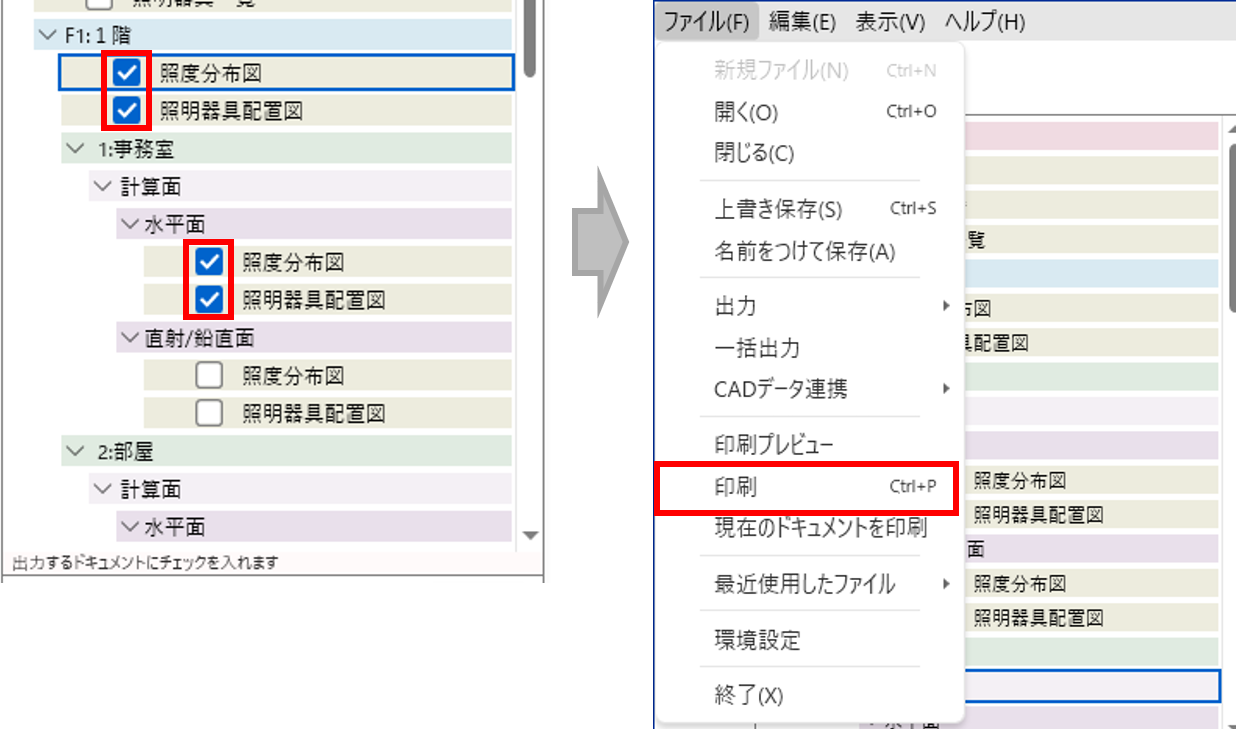The height and width of the screenshot is (731, 1236).
Task: Open the 最近使用したファイル submenu
Action: pos(804,584)
